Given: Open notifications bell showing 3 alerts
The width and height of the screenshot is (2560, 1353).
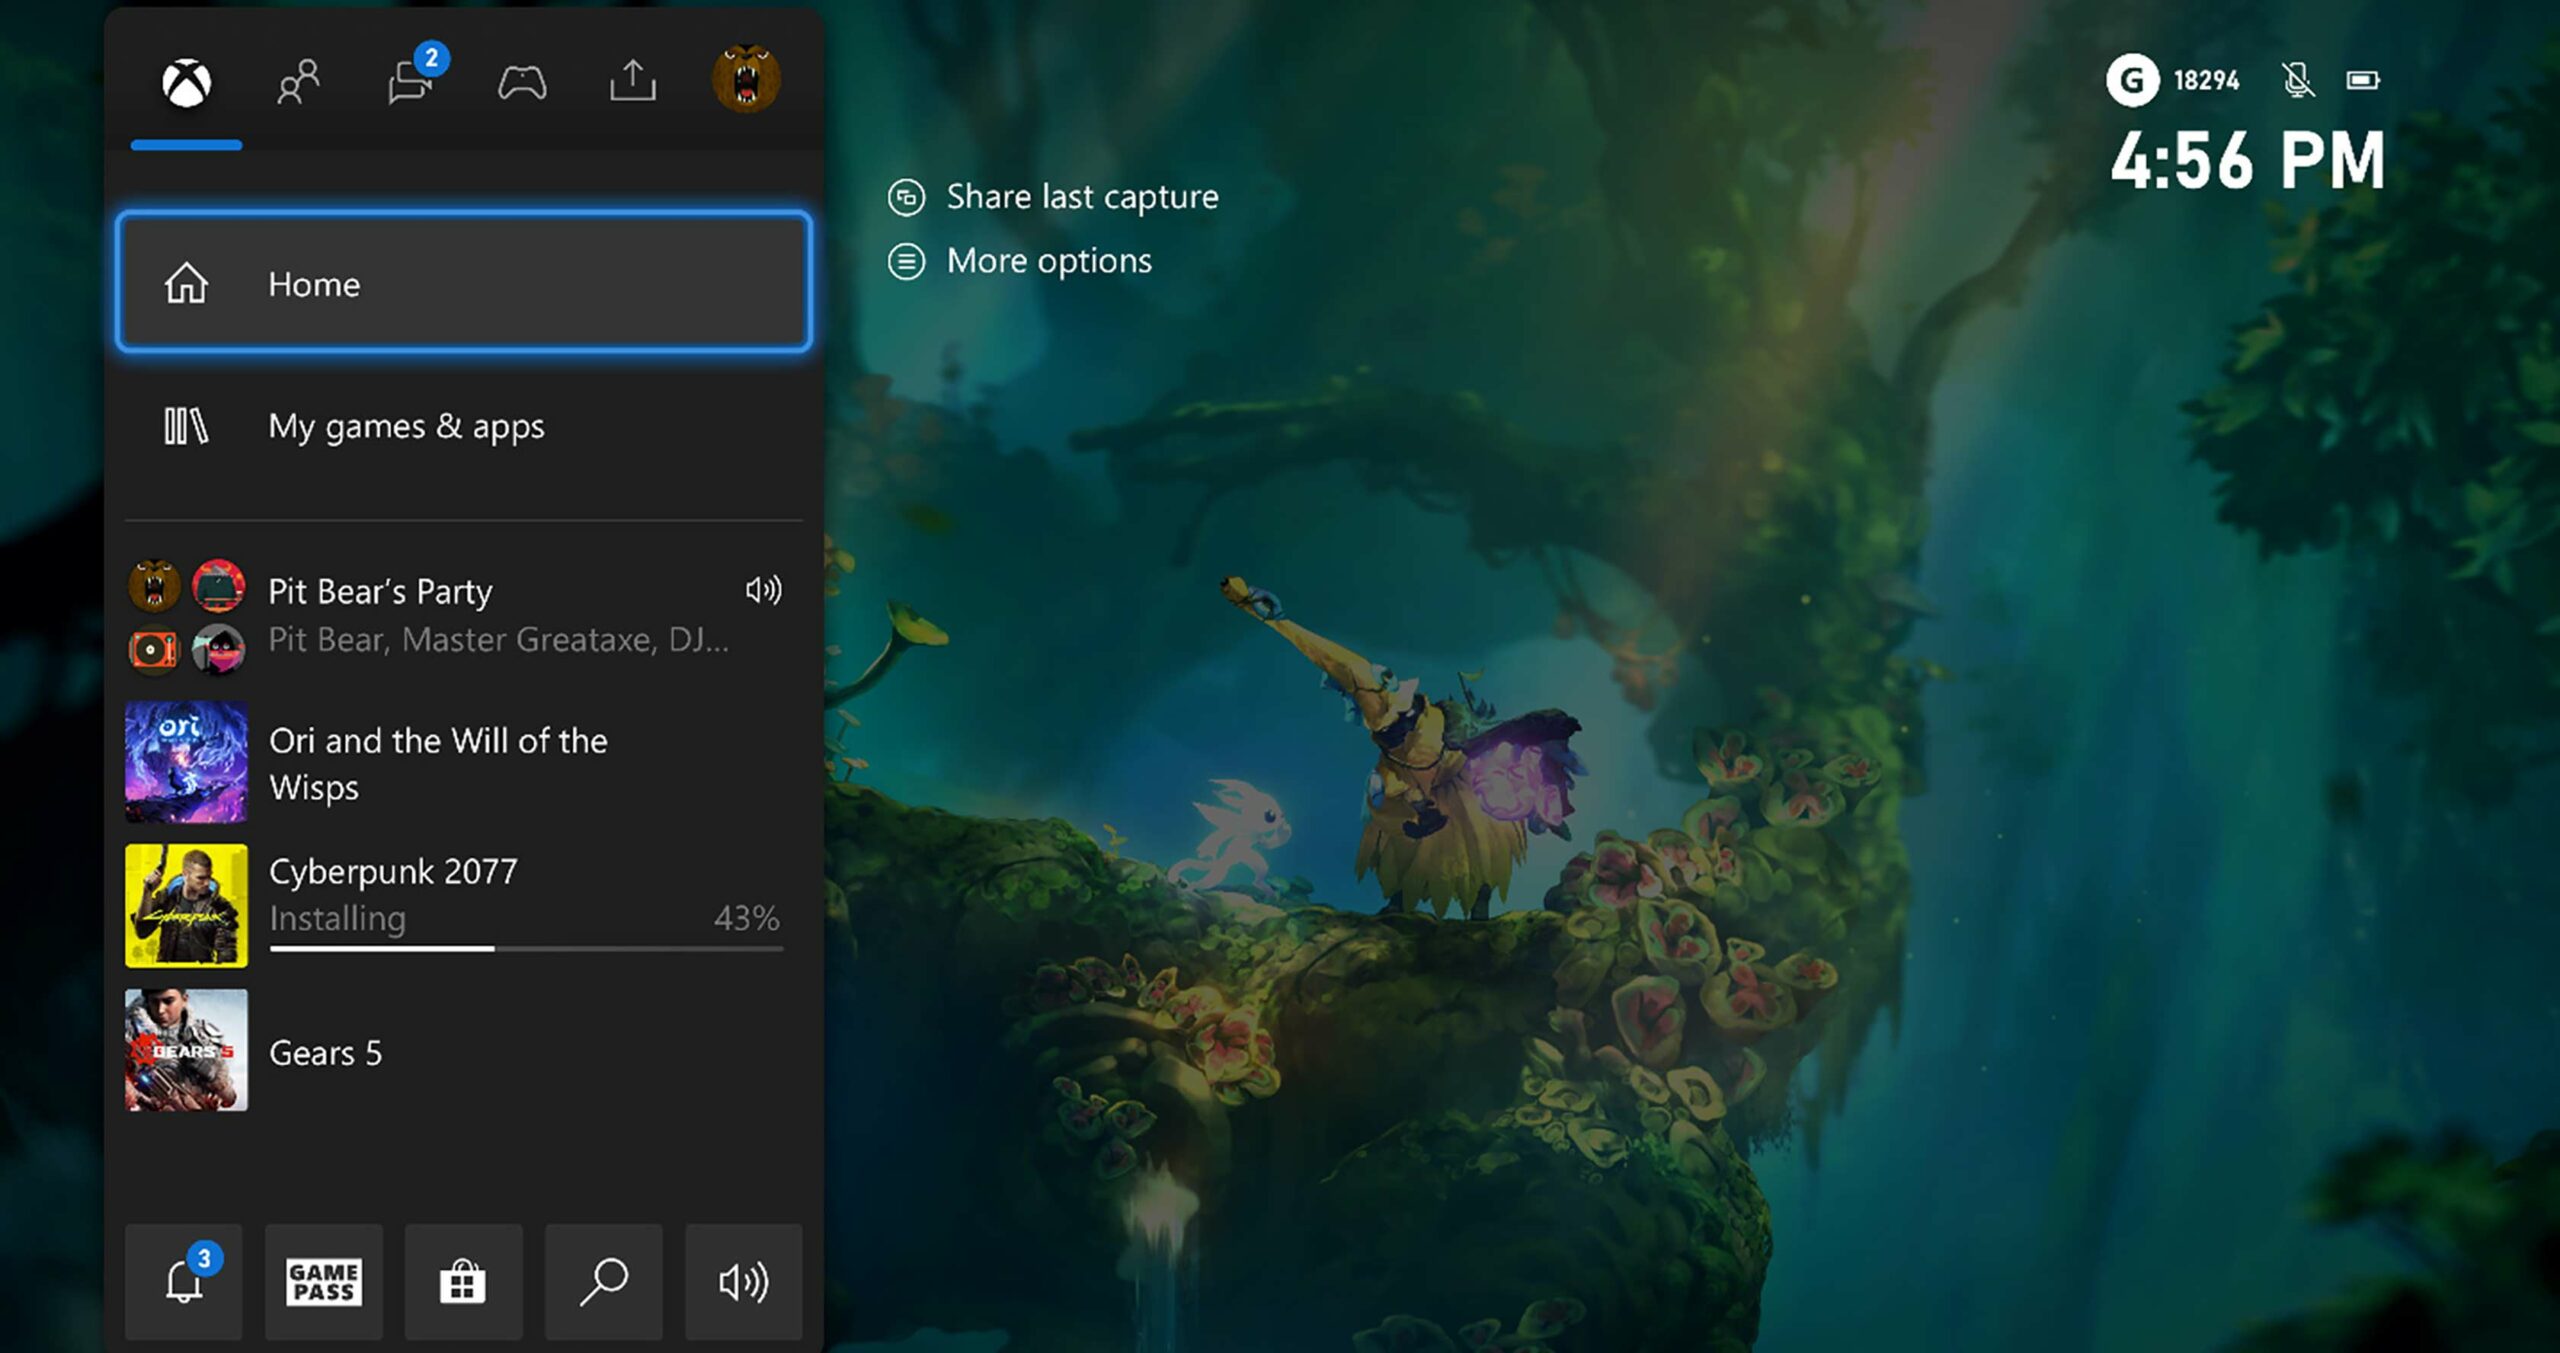Looking at the screenshot, I should [183, 1281].
